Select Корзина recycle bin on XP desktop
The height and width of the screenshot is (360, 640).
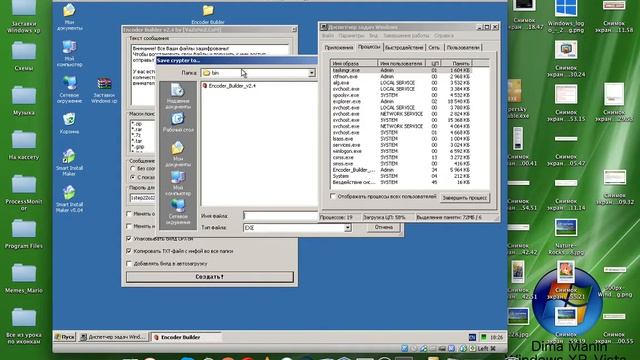click(69, 123)
